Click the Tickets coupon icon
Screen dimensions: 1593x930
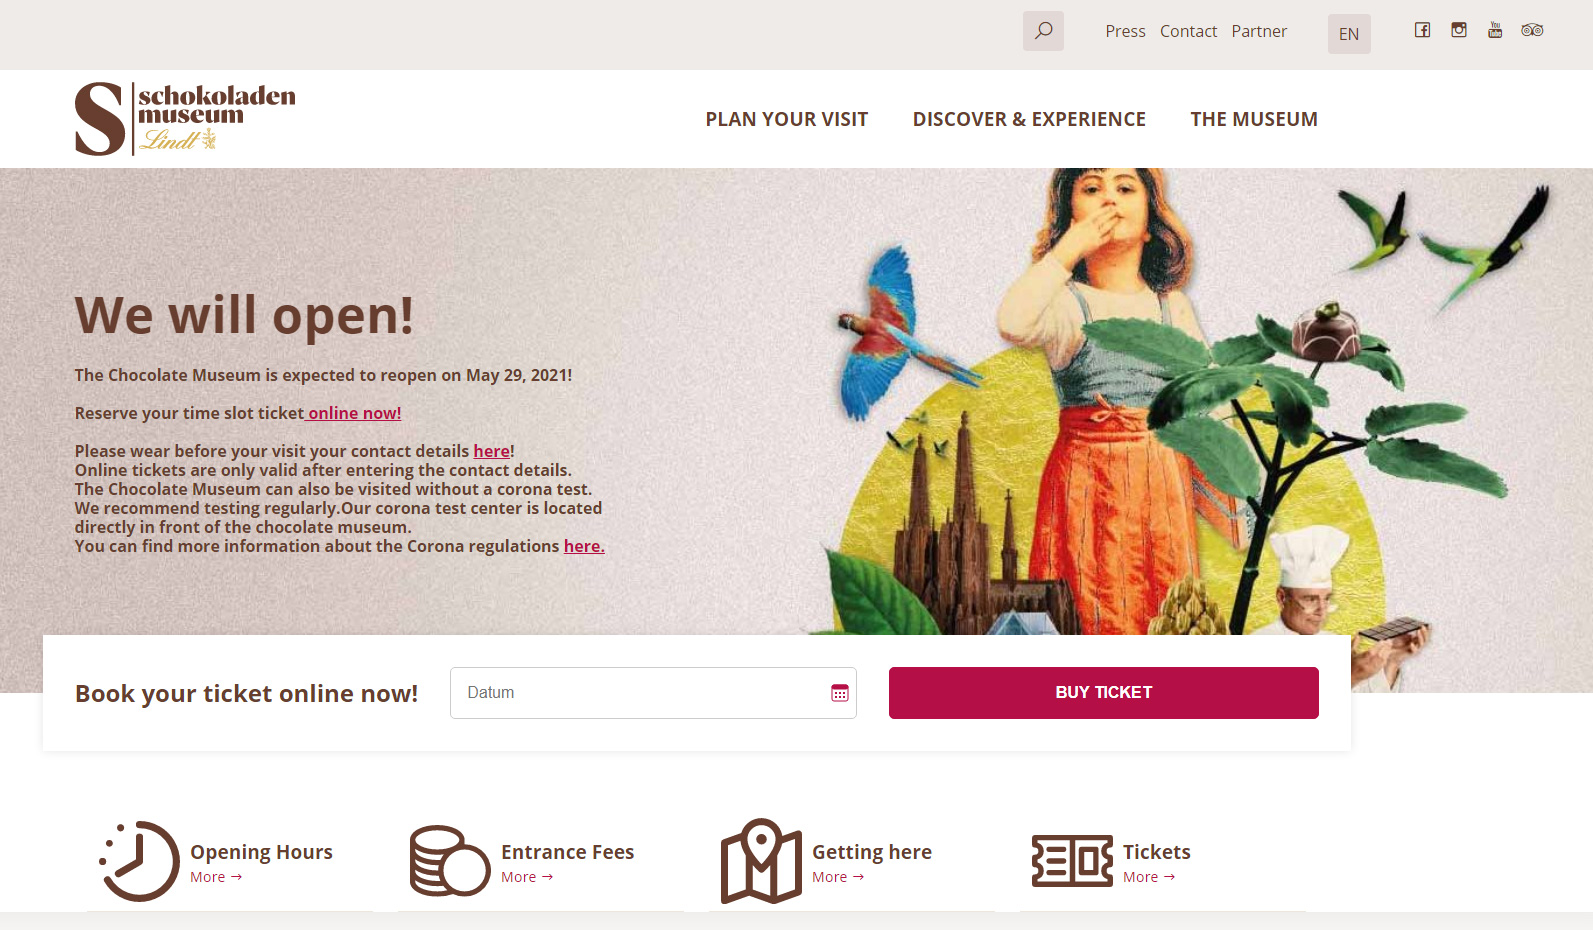click(x=1072, y=861)
